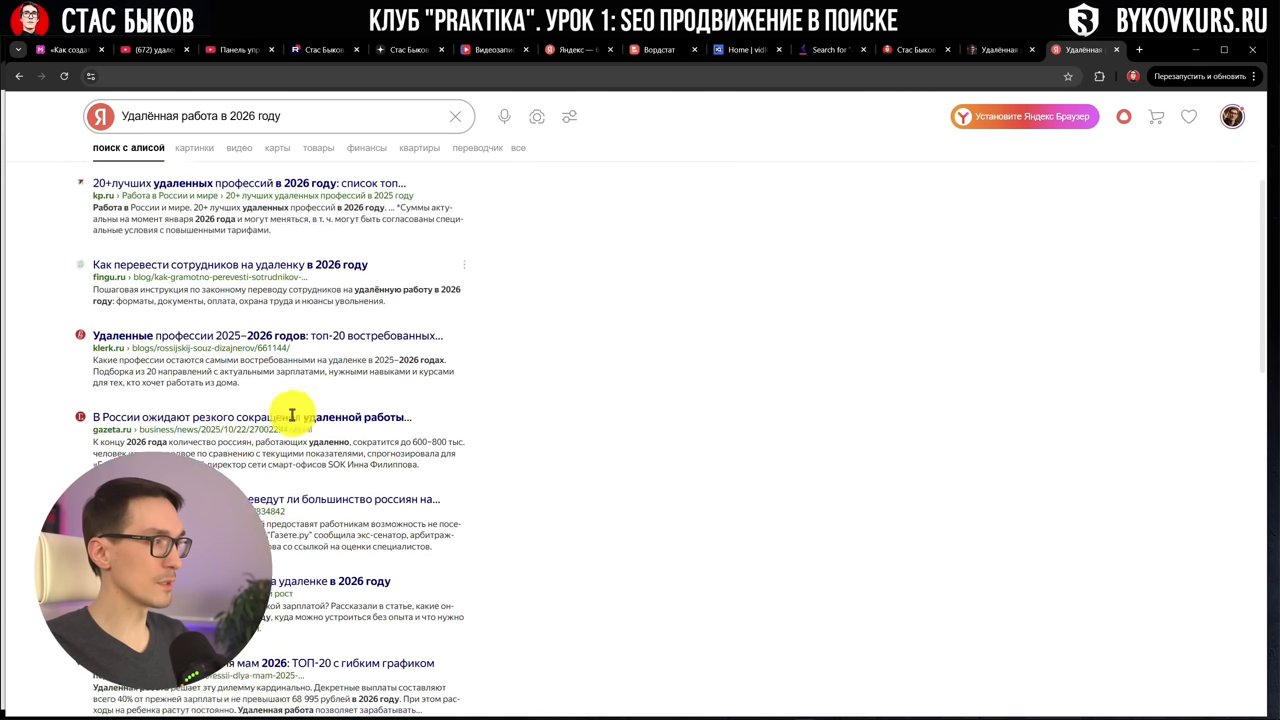Open the карты search category
The width and height of the screenshot is (1280, 720).
click(277, 148)
